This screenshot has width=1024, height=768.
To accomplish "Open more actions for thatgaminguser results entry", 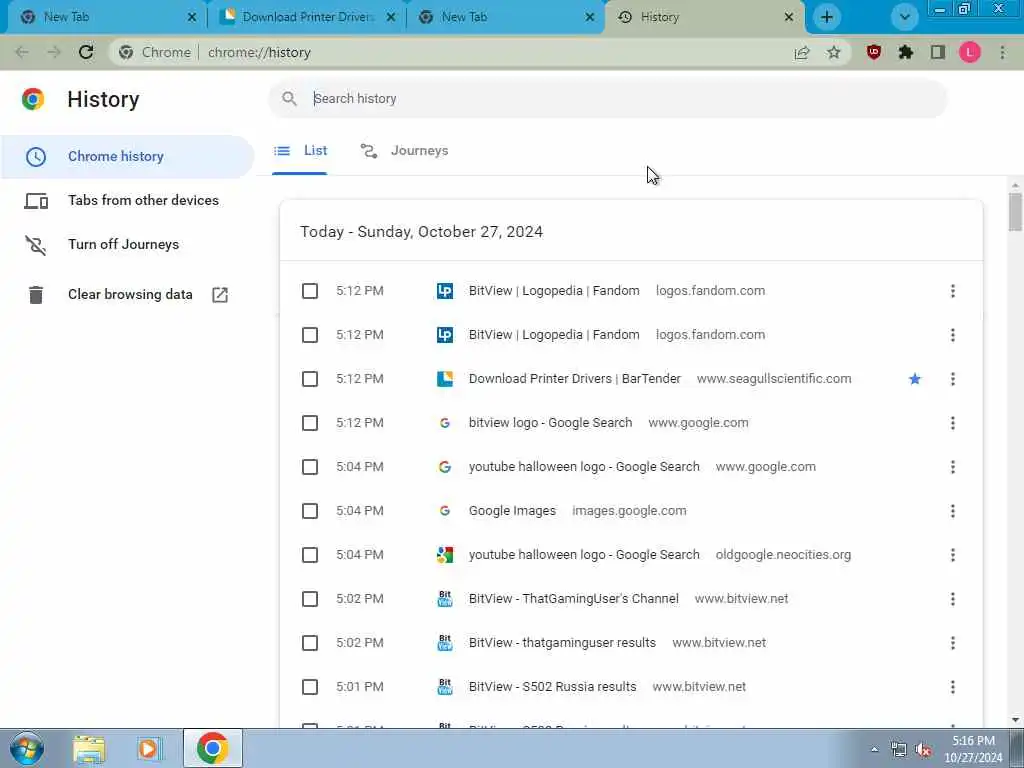I will (953, 643).
